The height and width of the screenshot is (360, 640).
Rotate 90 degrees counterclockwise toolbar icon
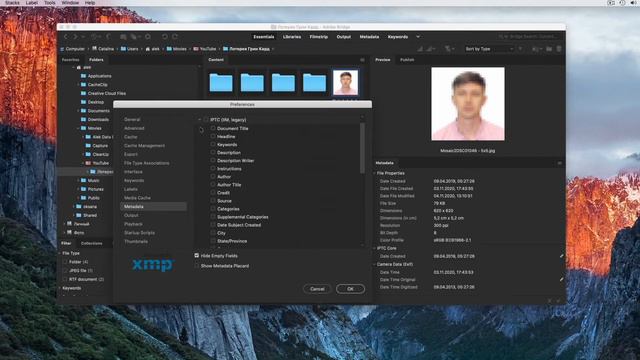coord(165,37)
